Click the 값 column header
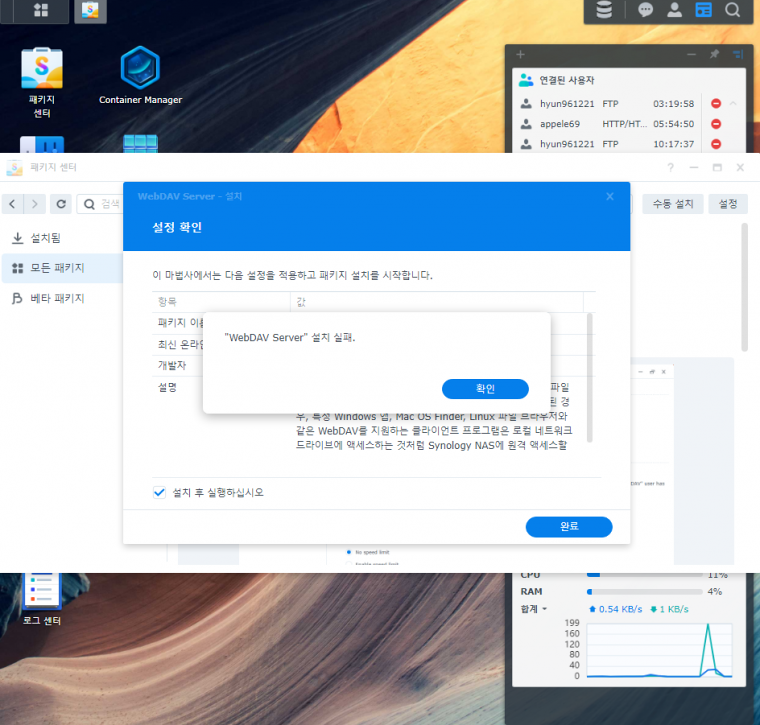The height and width of the screenshot is (725, 760). [301, 302]
